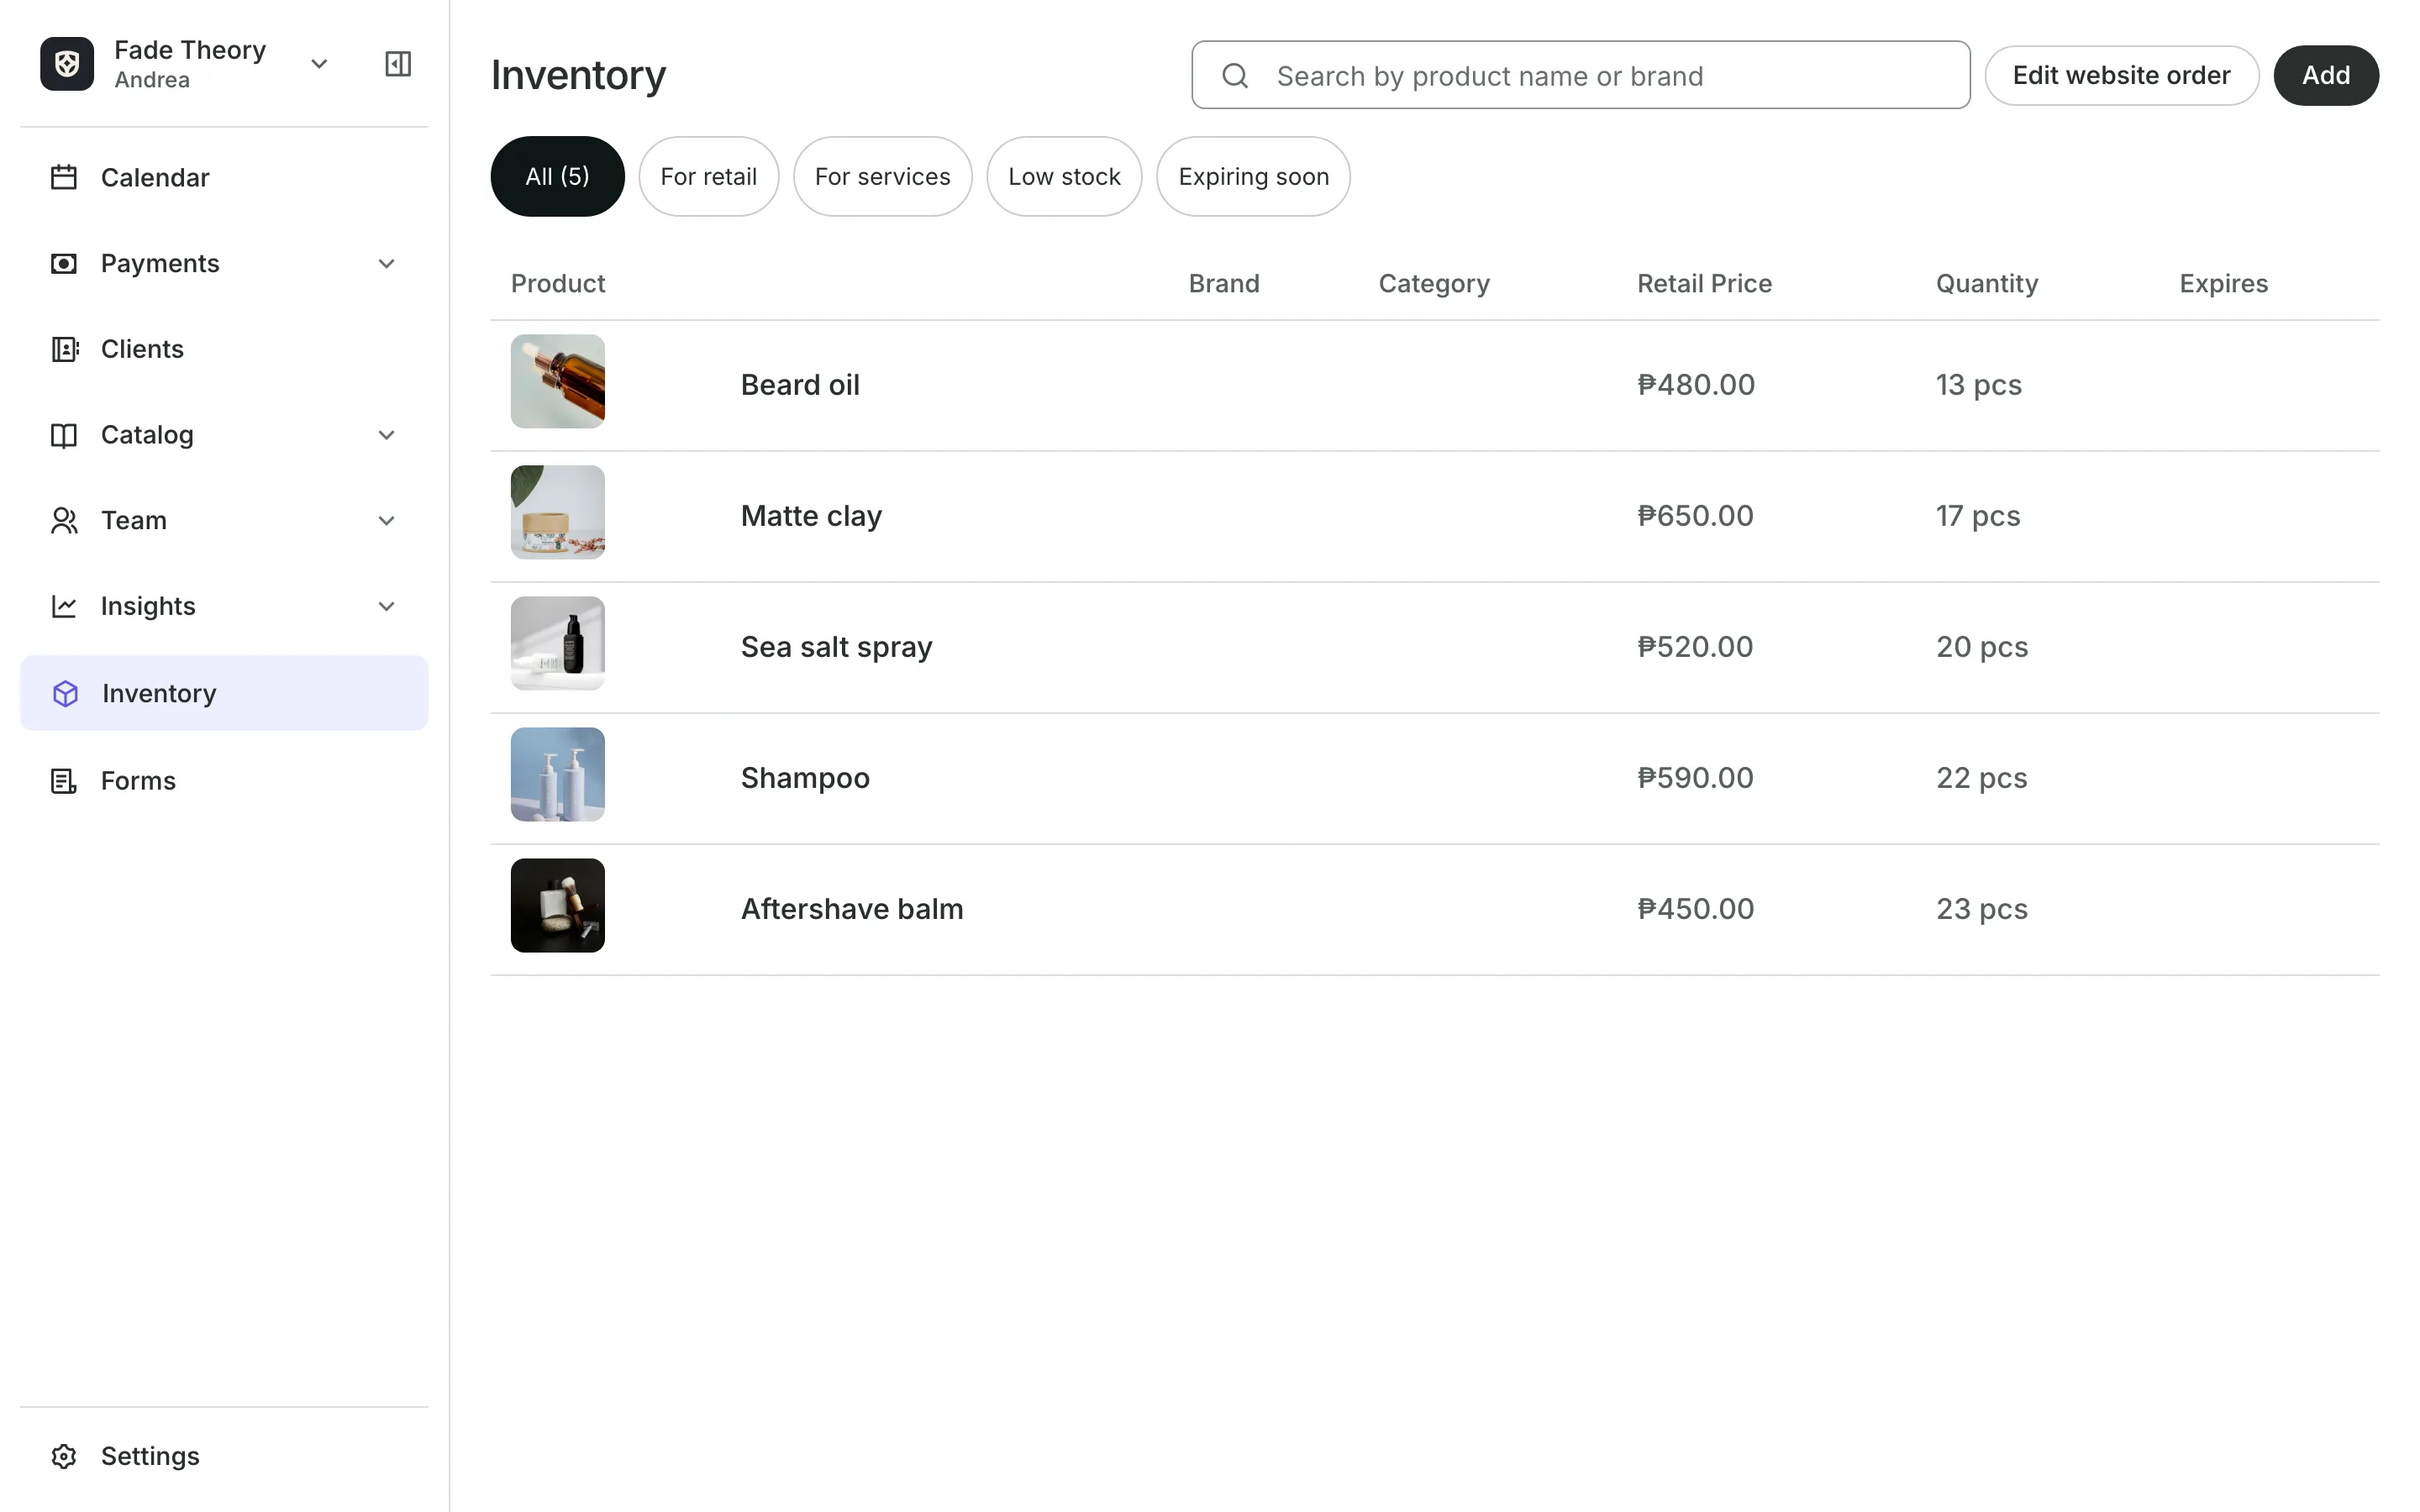This screenshot has width=2420, height=1512.
Task: Click Edit website order button
Action: (x=2121, y=75)
